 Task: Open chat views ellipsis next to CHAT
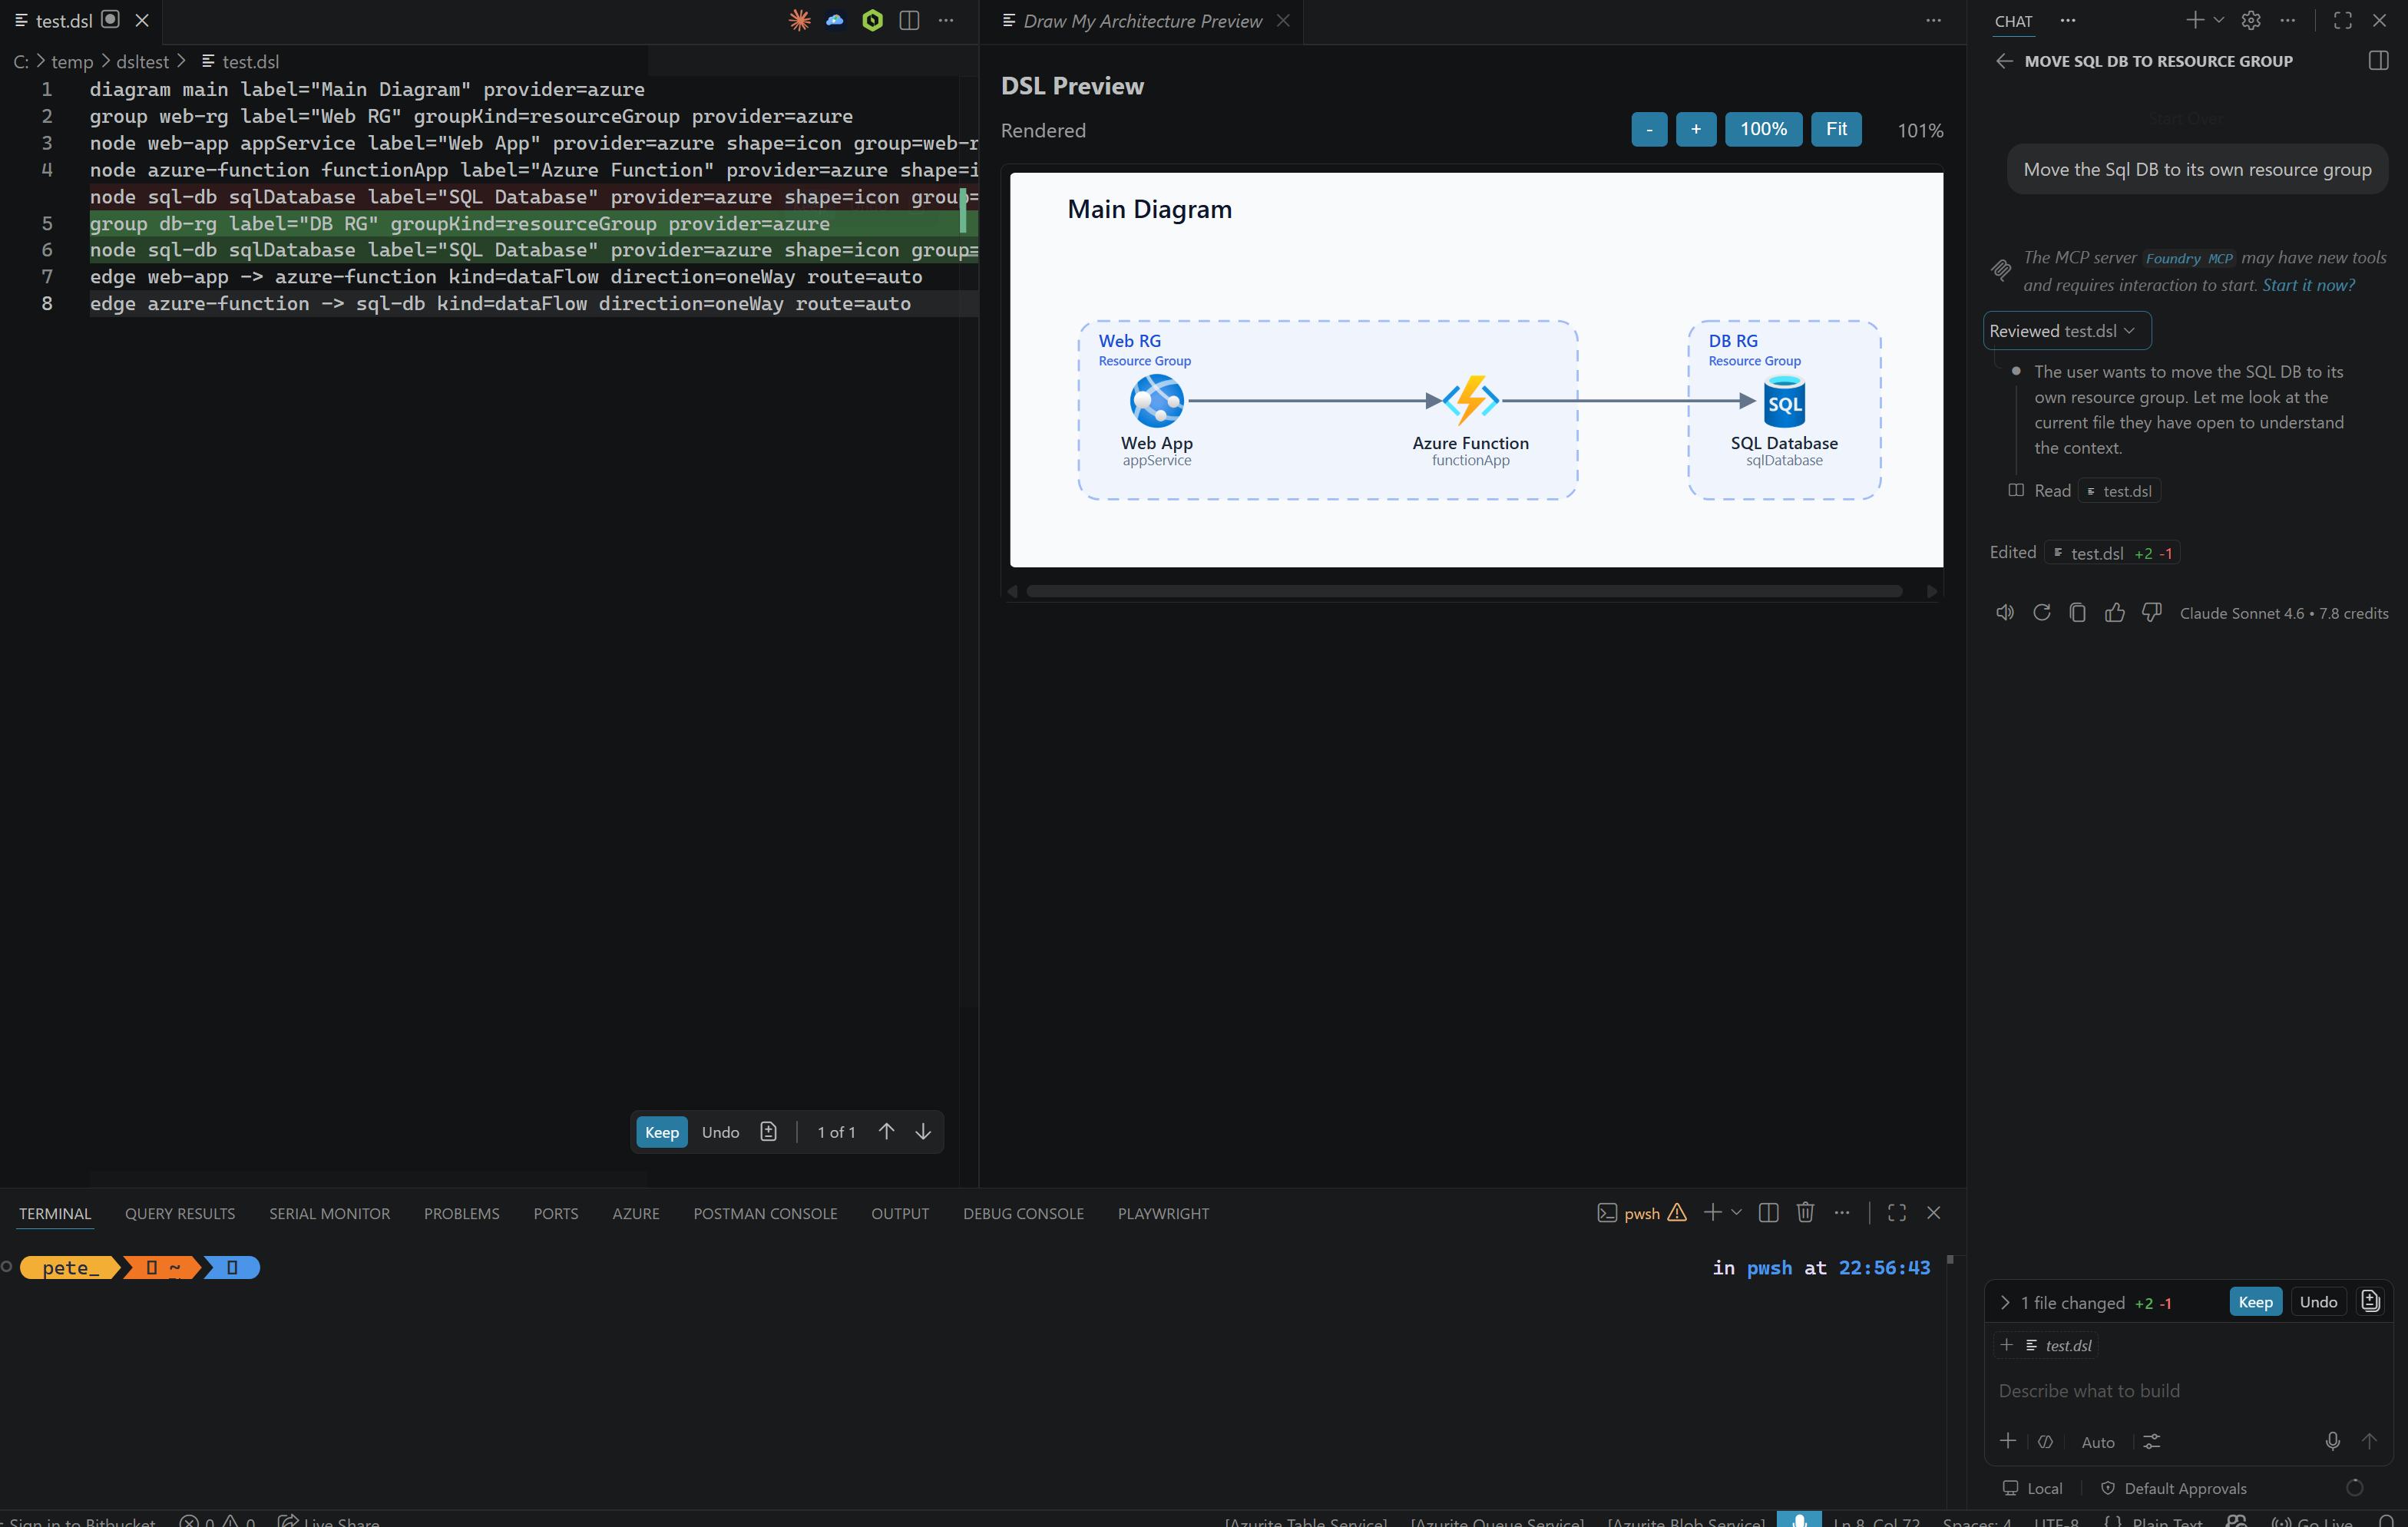point(2068,20)
